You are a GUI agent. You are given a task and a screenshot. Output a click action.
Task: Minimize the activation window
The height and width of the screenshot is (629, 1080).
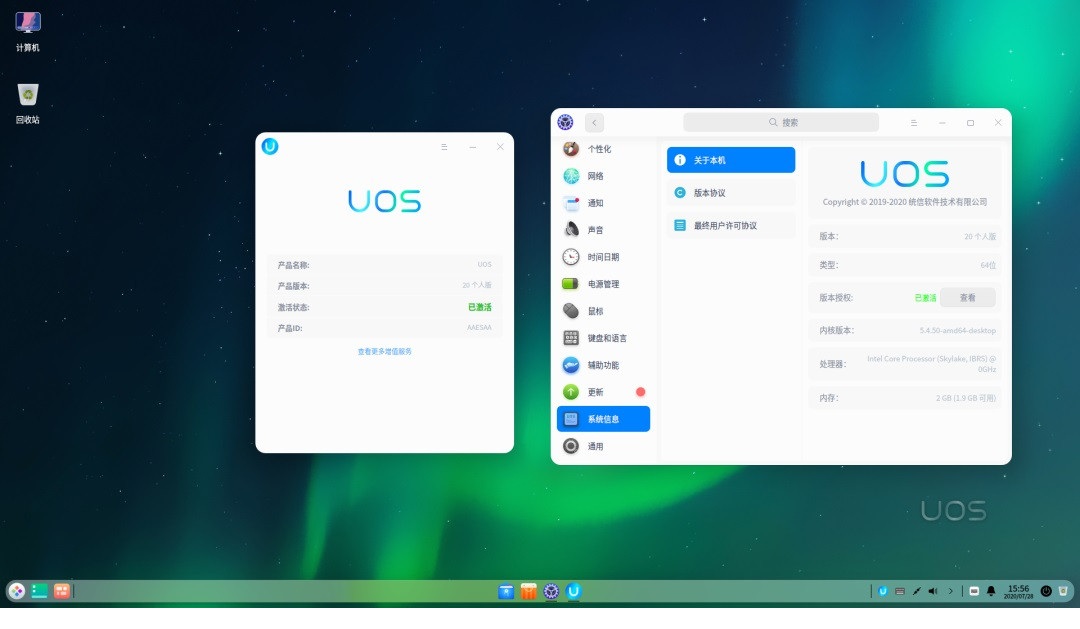[x=472, y=147]
